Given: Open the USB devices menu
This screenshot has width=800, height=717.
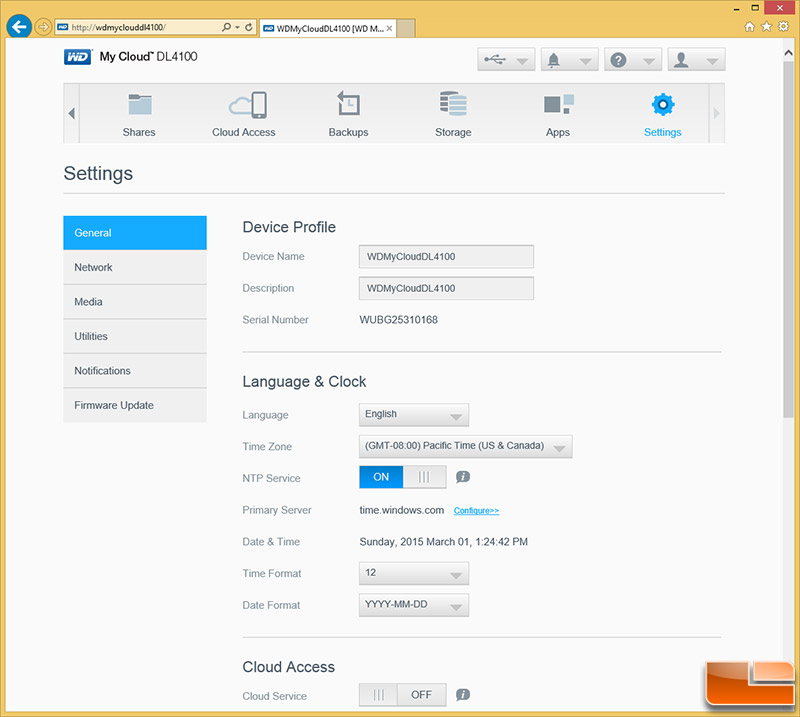Looking at the screenshot, I should [x=506, y=60].
